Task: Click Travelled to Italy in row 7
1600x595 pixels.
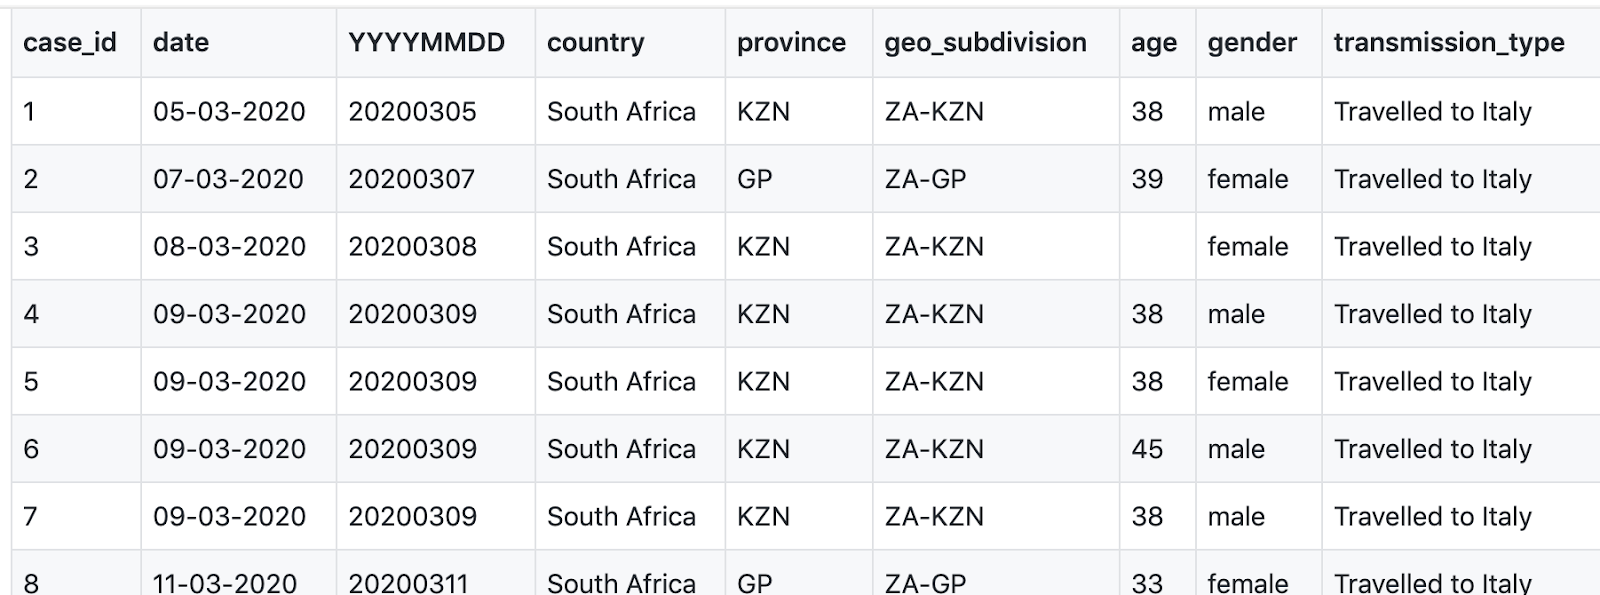Action: pos(1432,517)
